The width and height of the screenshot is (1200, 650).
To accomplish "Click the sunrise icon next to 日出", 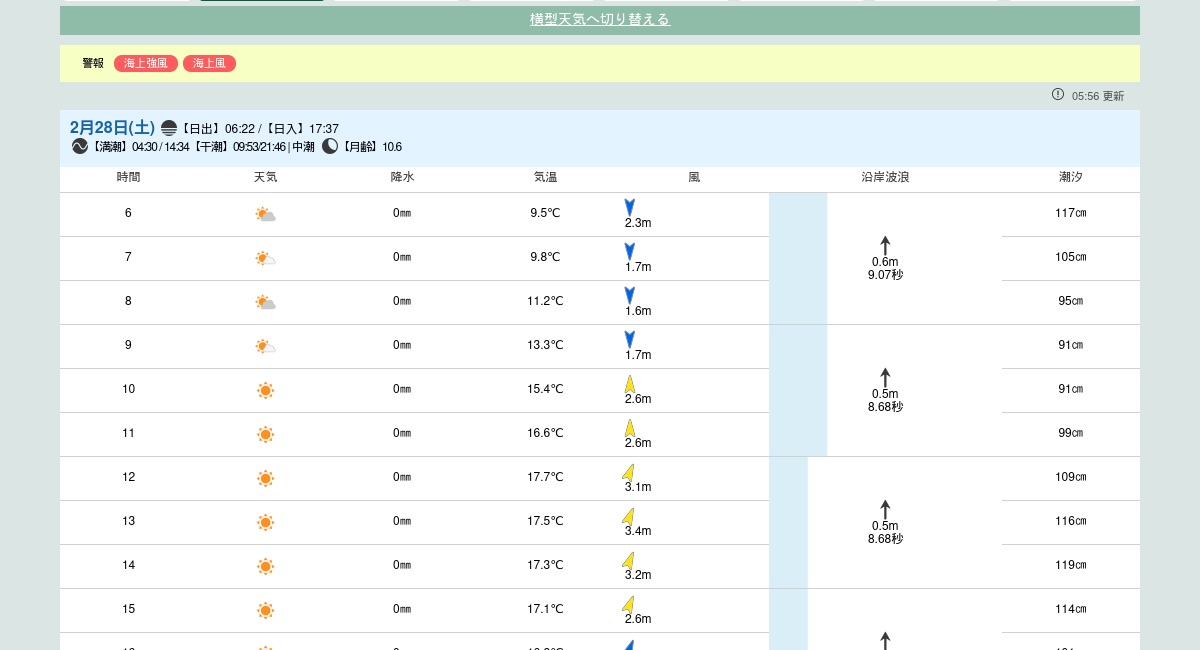I will 169,128.
